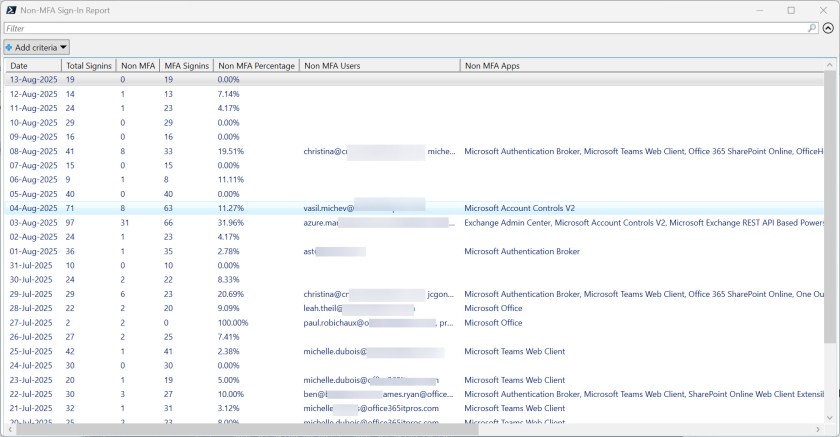Viewport: 840px width, 437px height.
Task: Select the 01-Aug-2025 date cell
Action: tap(33, 251)
